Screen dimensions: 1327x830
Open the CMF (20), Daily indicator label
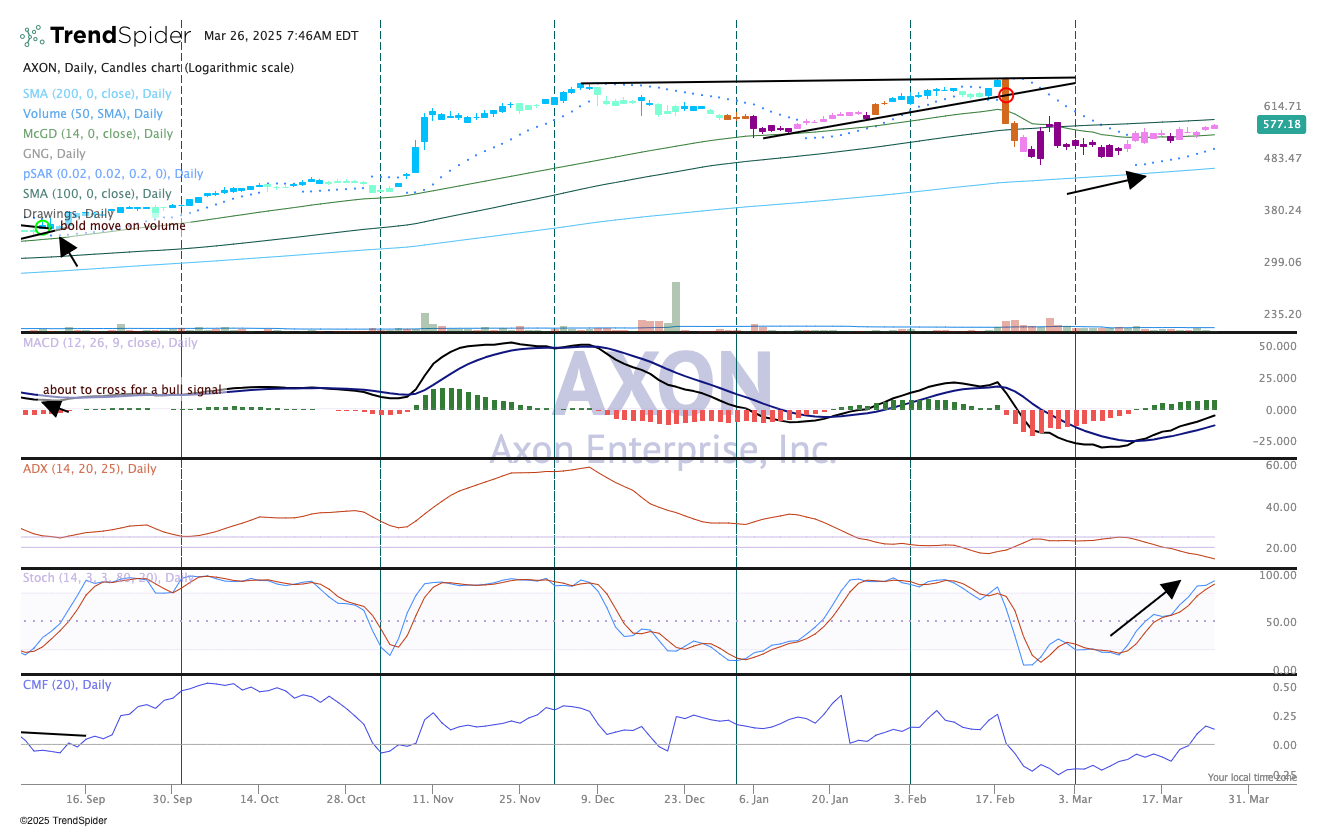tap(67, 685)
